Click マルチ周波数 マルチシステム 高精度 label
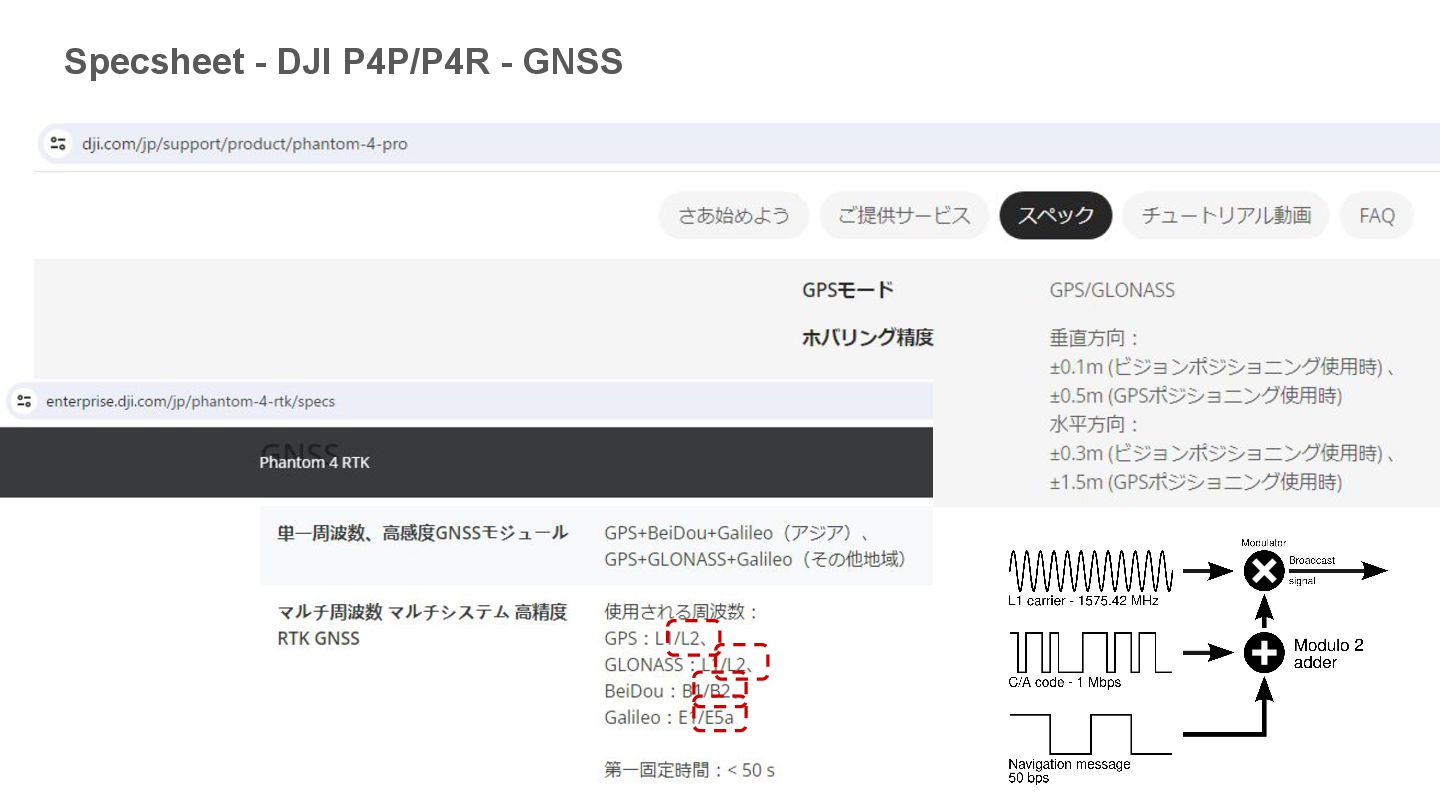Image resolution: width=1440 pixels, height=810 pixels. (422, 612)
